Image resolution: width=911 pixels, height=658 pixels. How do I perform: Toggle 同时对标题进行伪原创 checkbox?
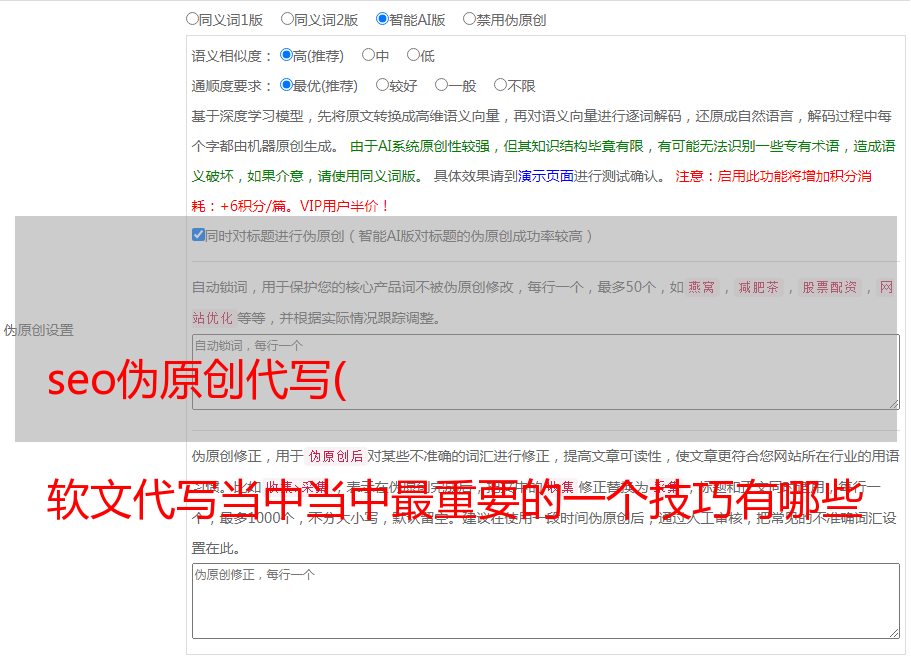[x=198, y=235]
